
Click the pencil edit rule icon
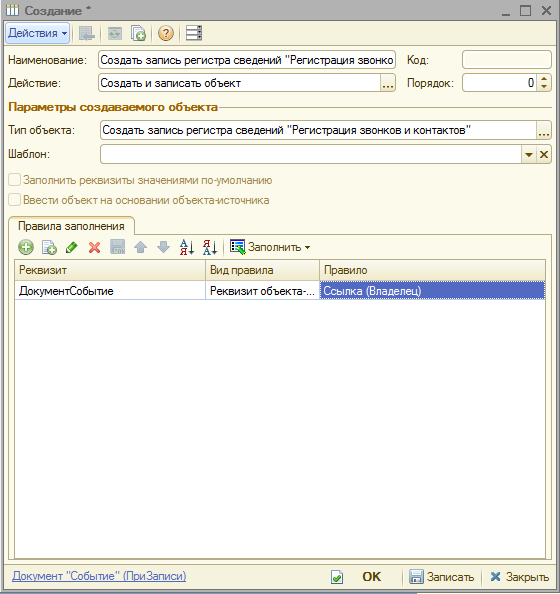(x=72, y=247)
